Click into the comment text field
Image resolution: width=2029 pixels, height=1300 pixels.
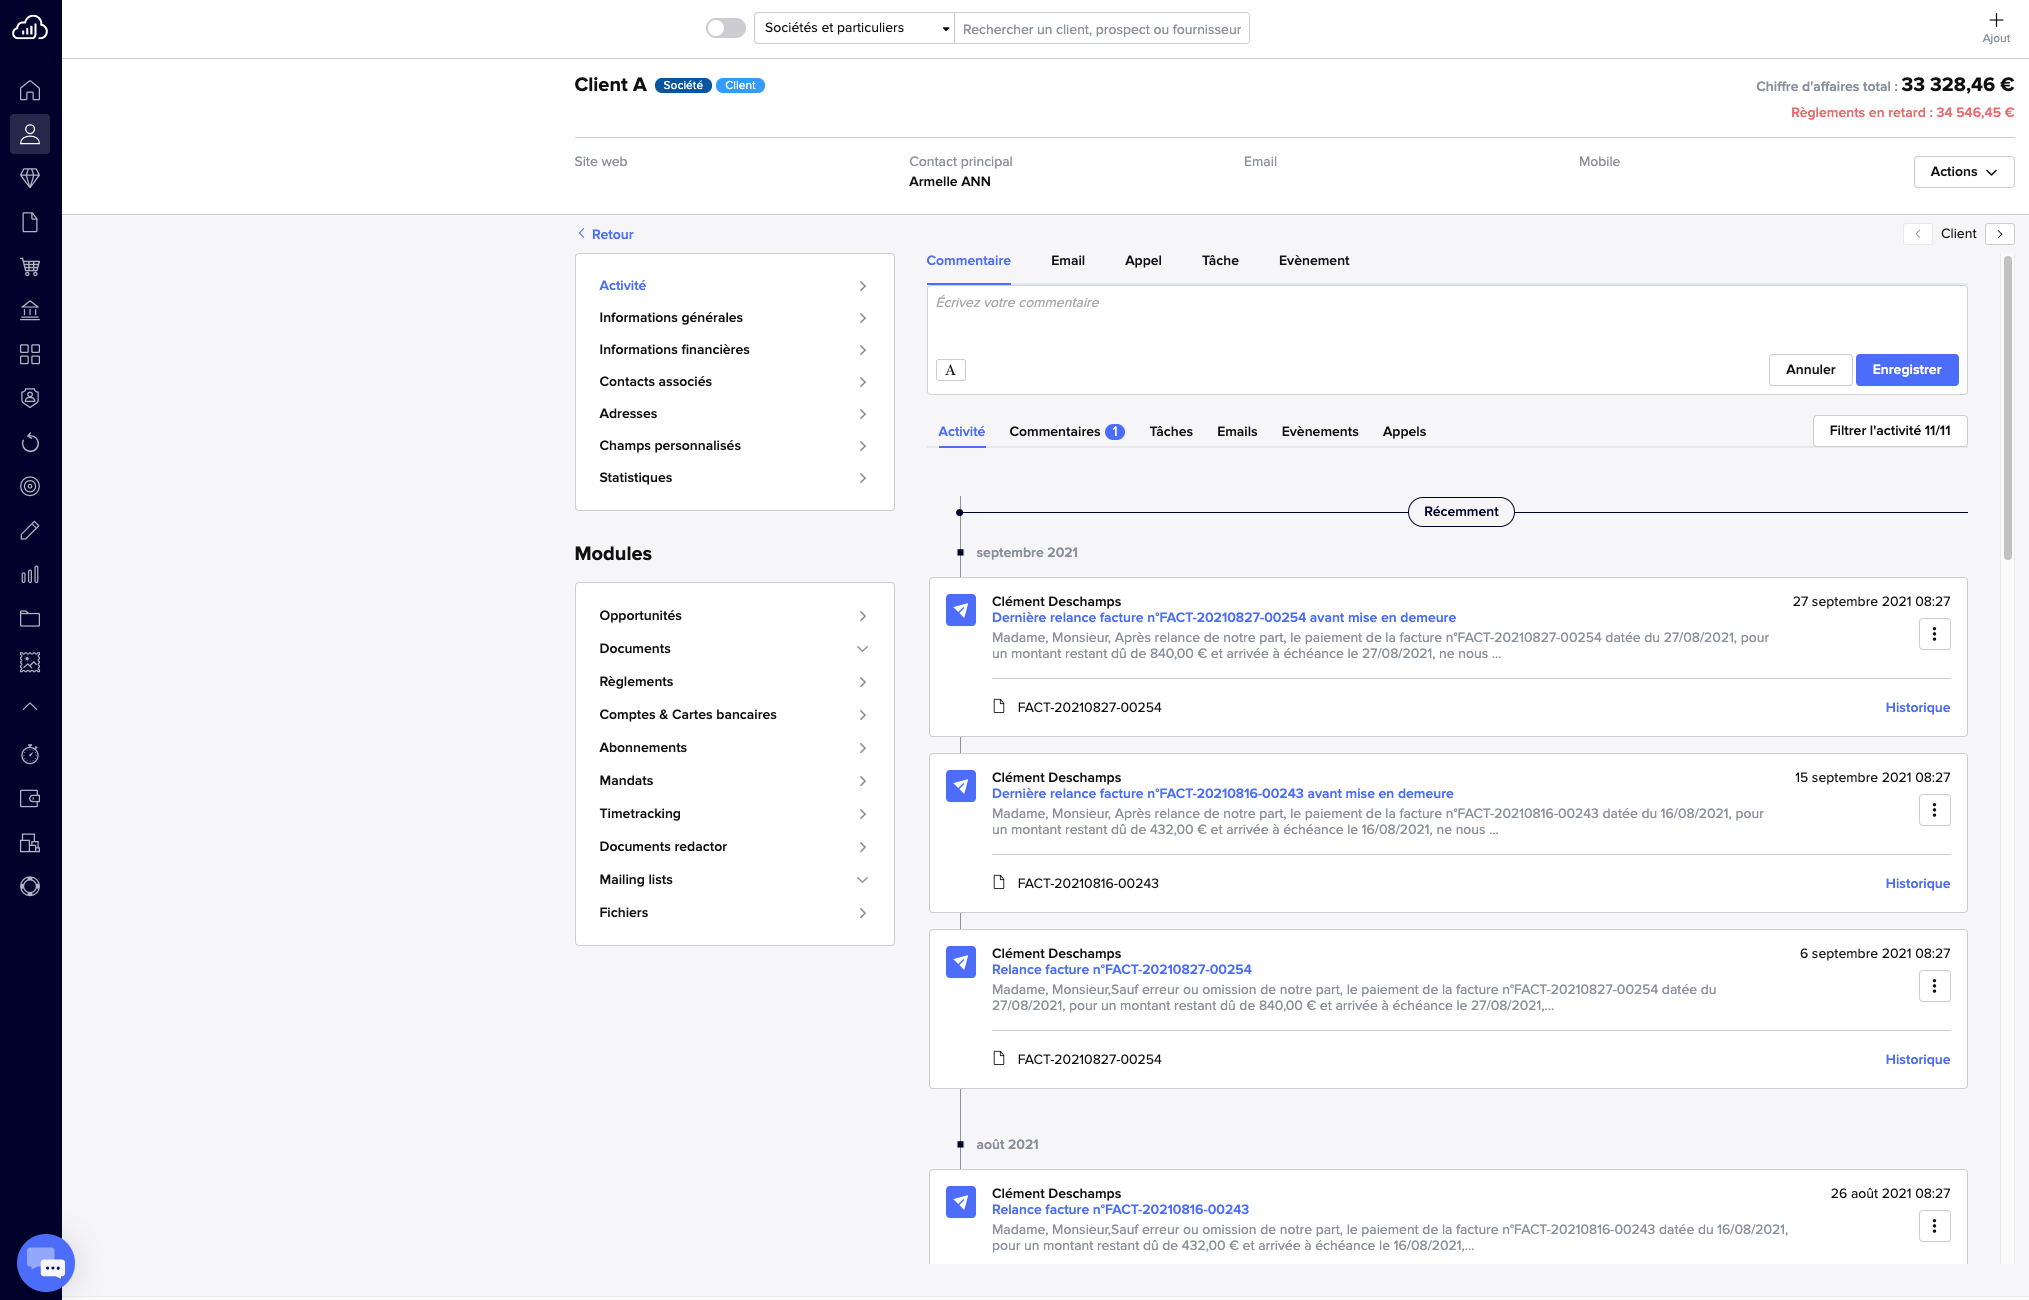[x=1445, y=318]
